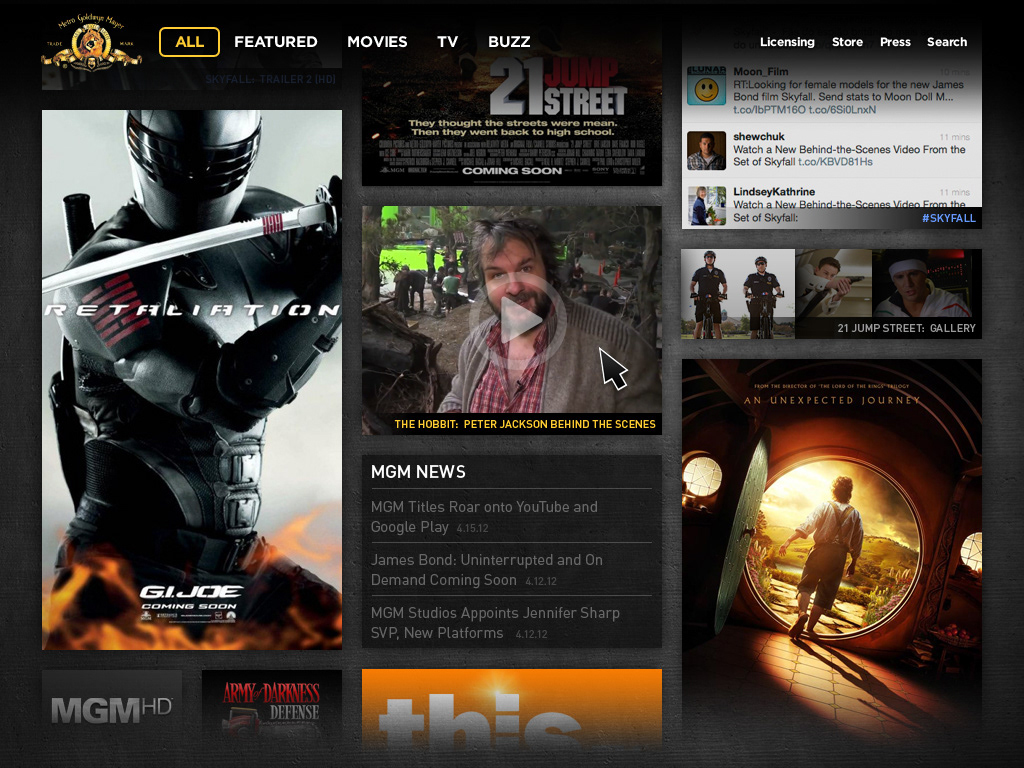Click 'THE HOBBIT: PETER JACKSON BEHIND THE SCENES' caption
This screenshot has height=768, width=1024.
[525, 424]
